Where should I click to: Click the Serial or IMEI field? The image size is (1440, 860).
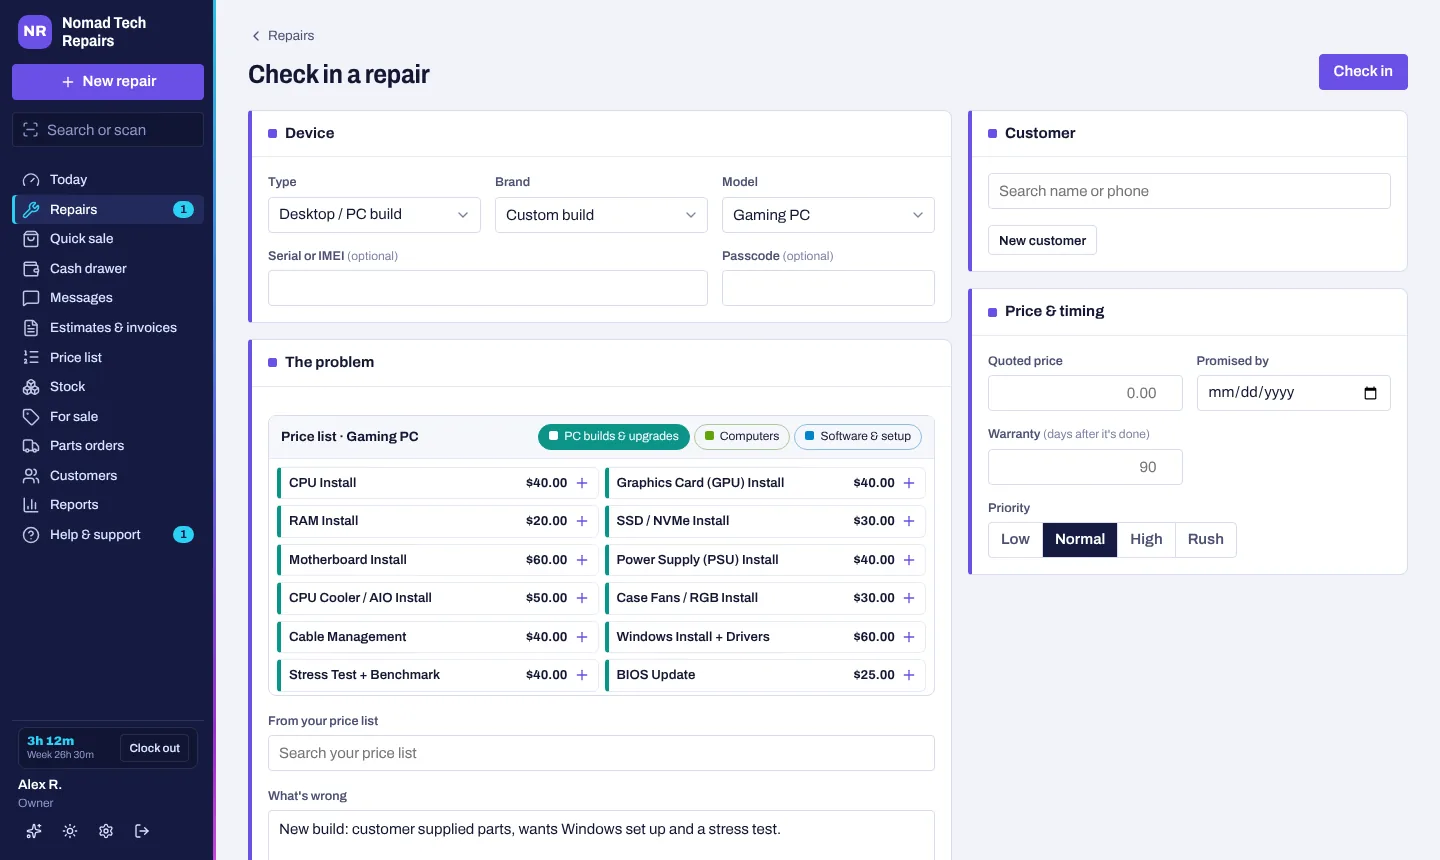488,288
